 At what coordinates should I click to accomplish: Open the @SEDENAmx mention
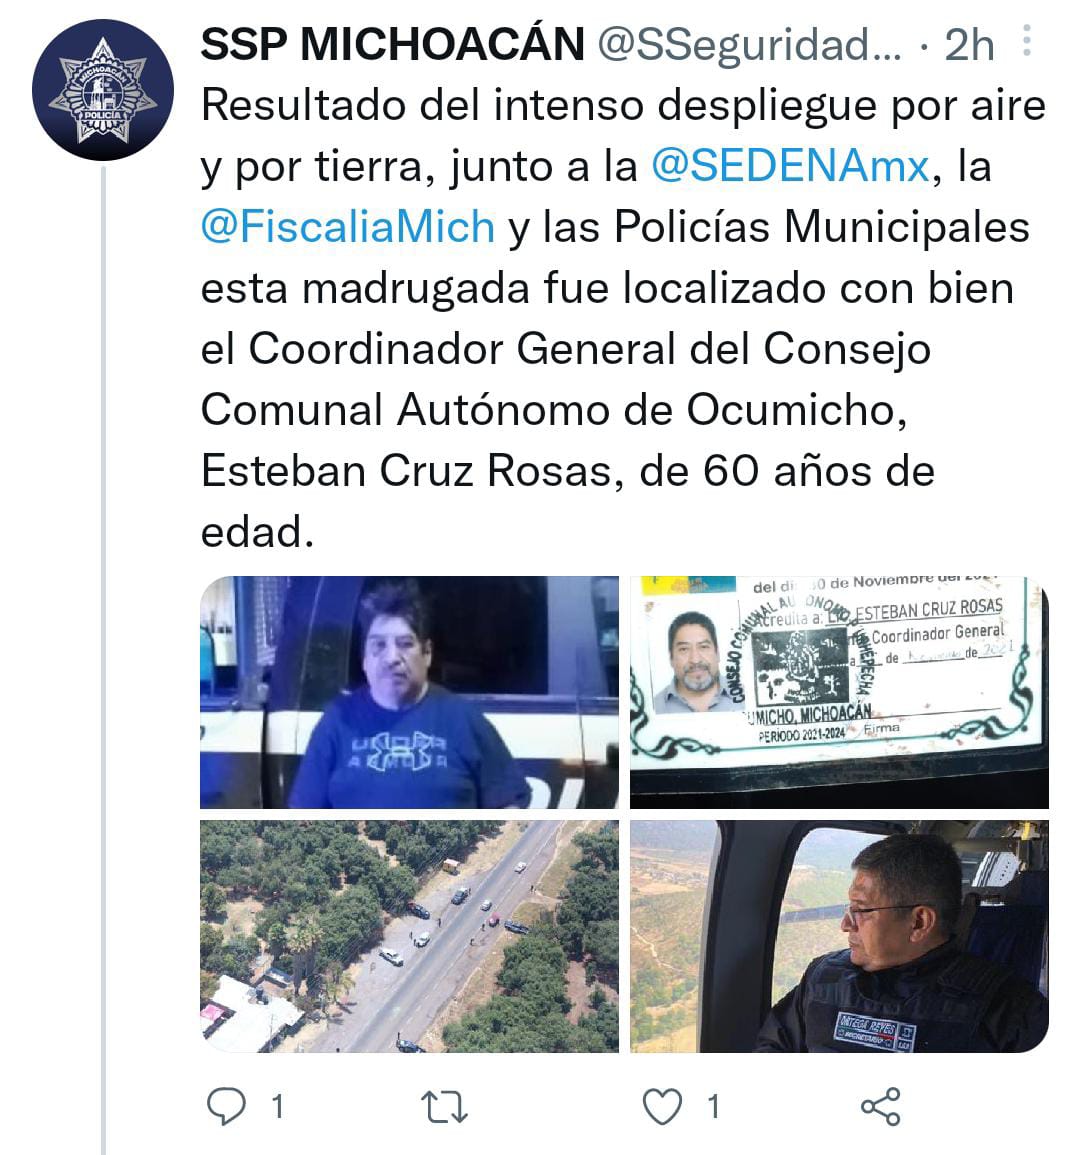point(790,166)
